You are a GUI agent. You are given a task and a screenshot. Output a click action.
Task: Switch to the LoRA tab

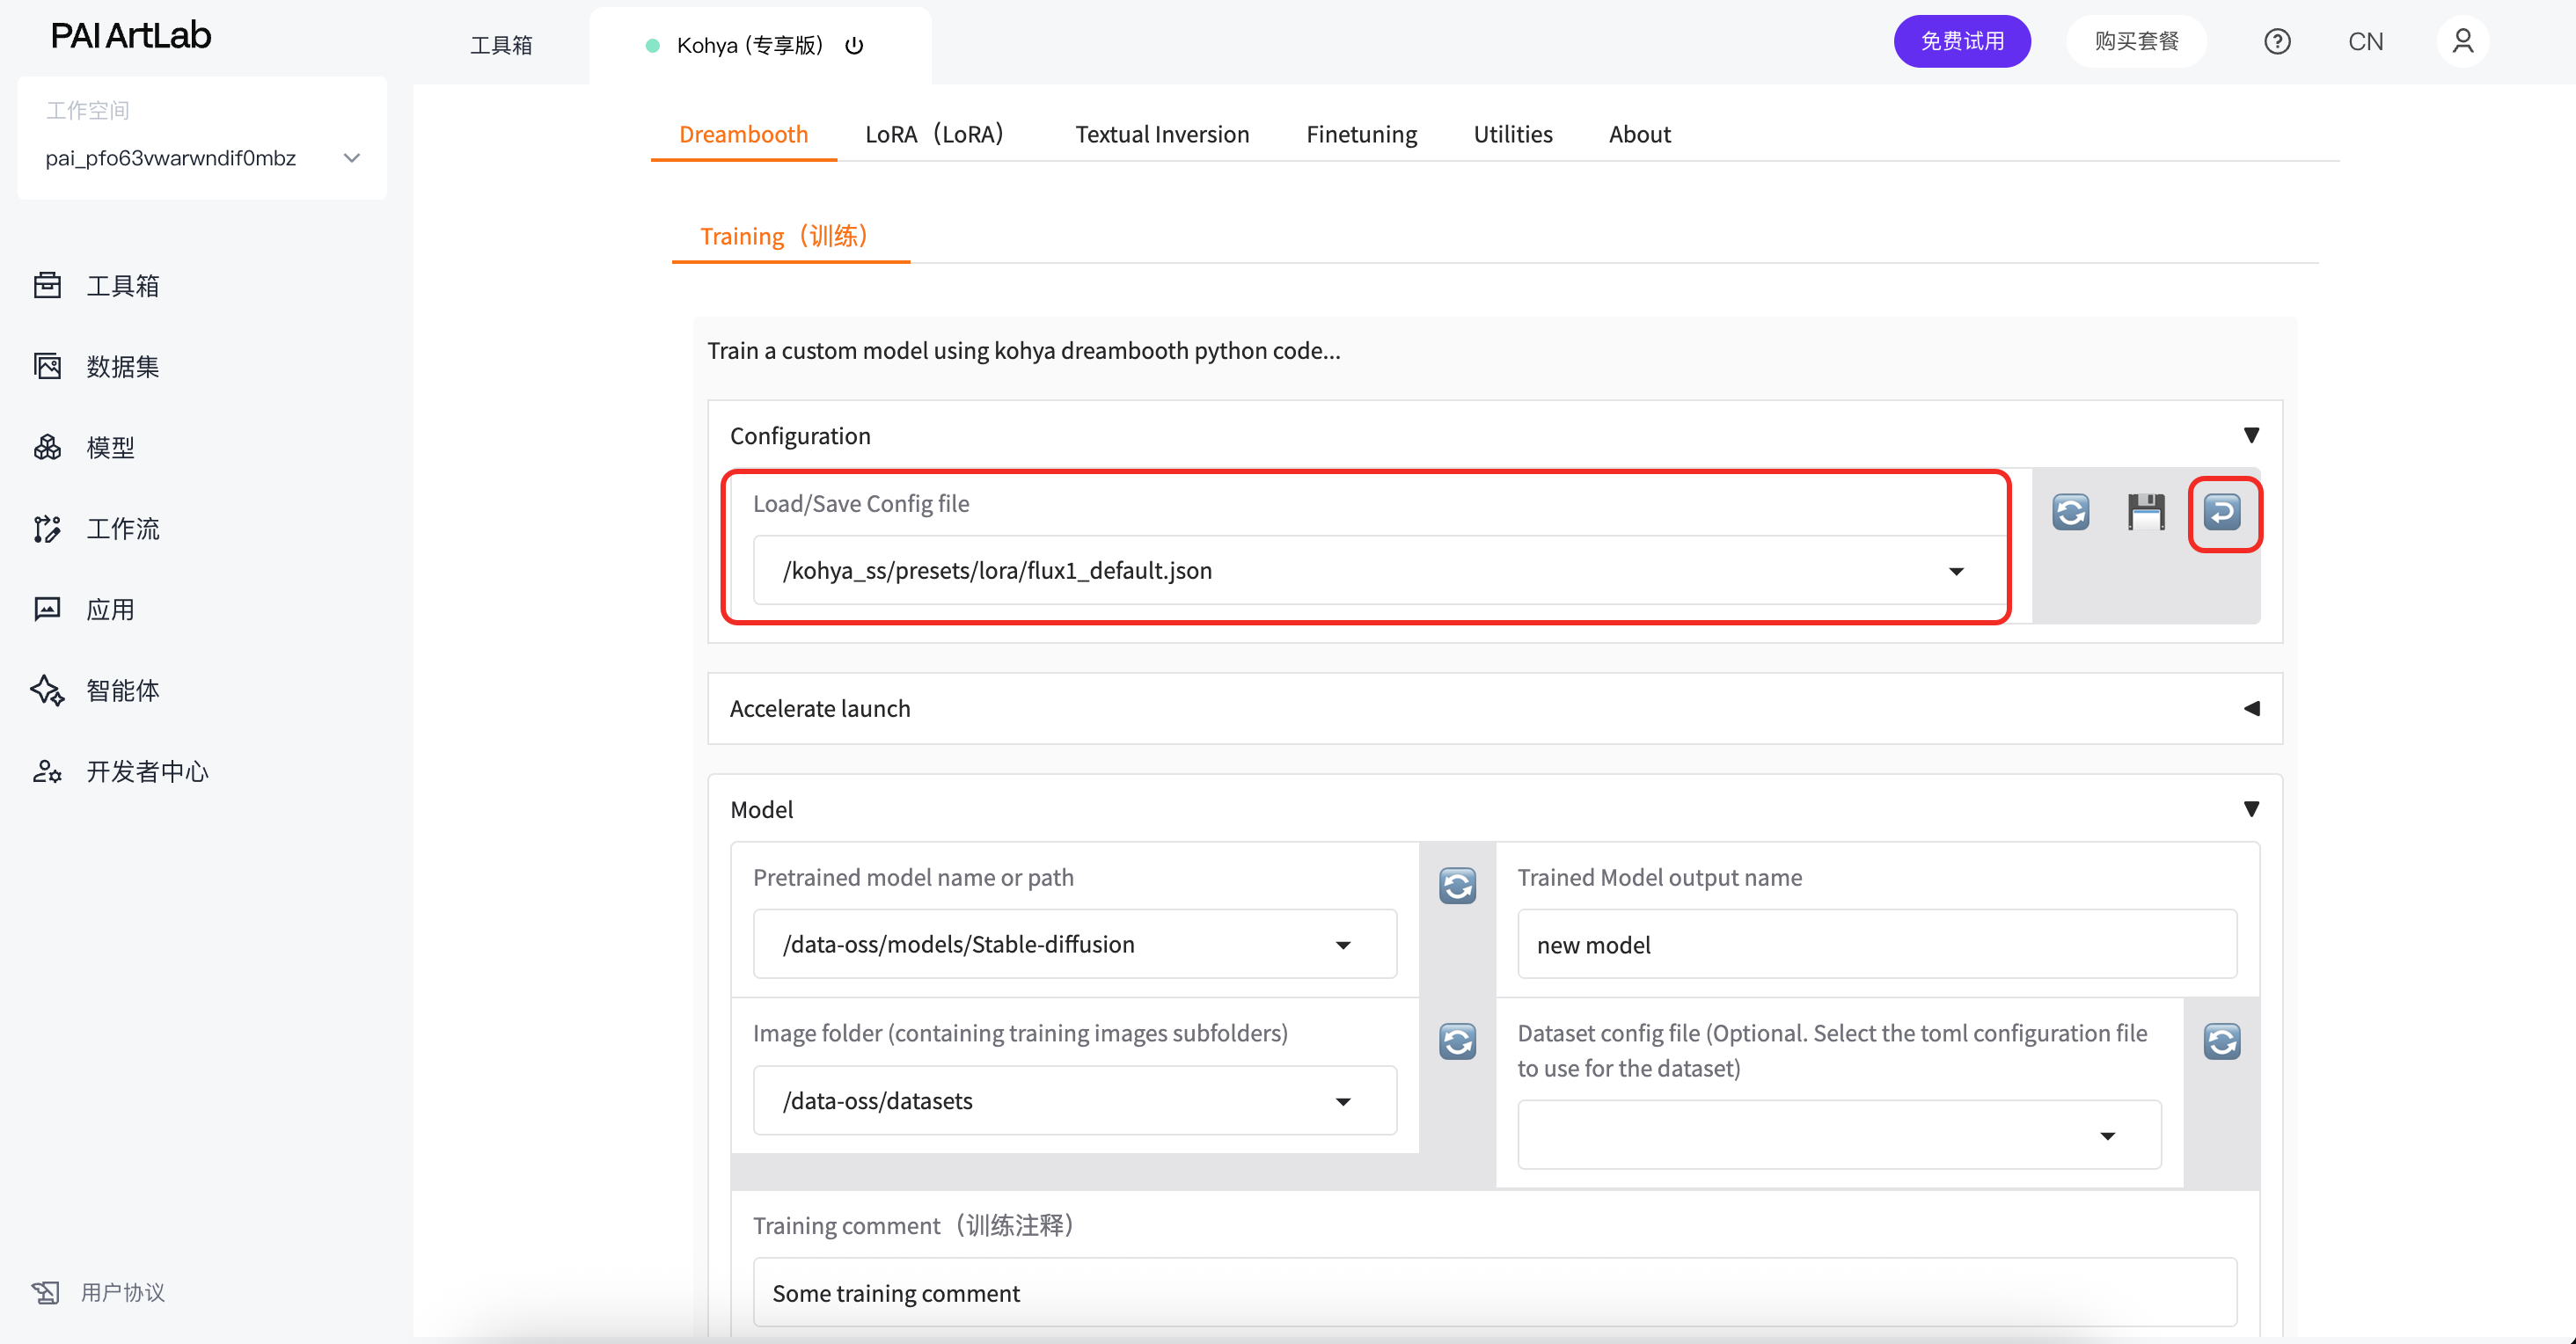[x=933, y=134]
